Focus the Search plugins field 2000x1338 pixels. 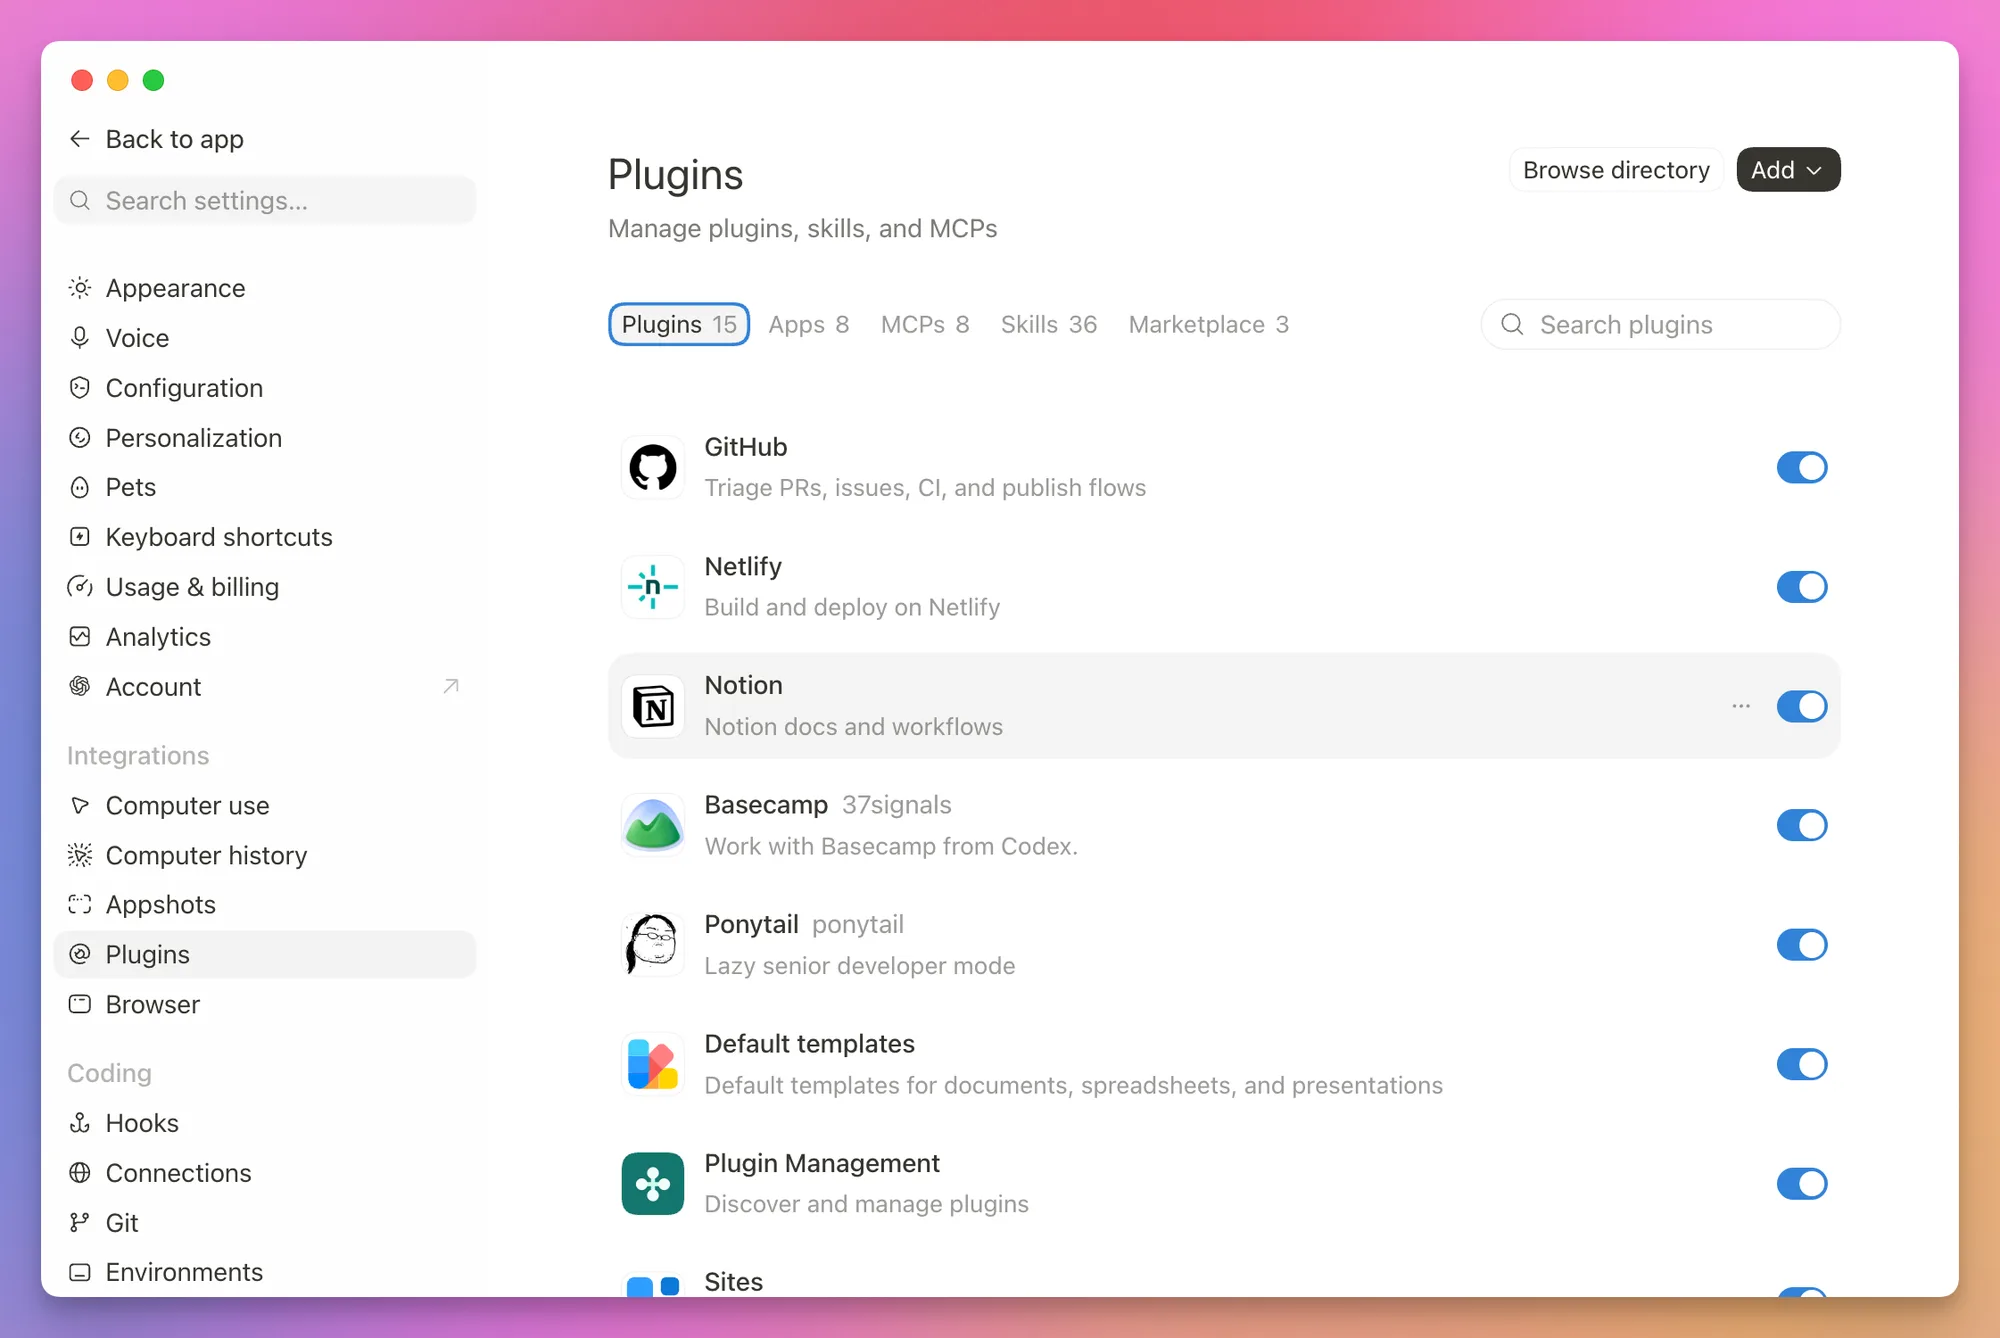pos(1660,324)
